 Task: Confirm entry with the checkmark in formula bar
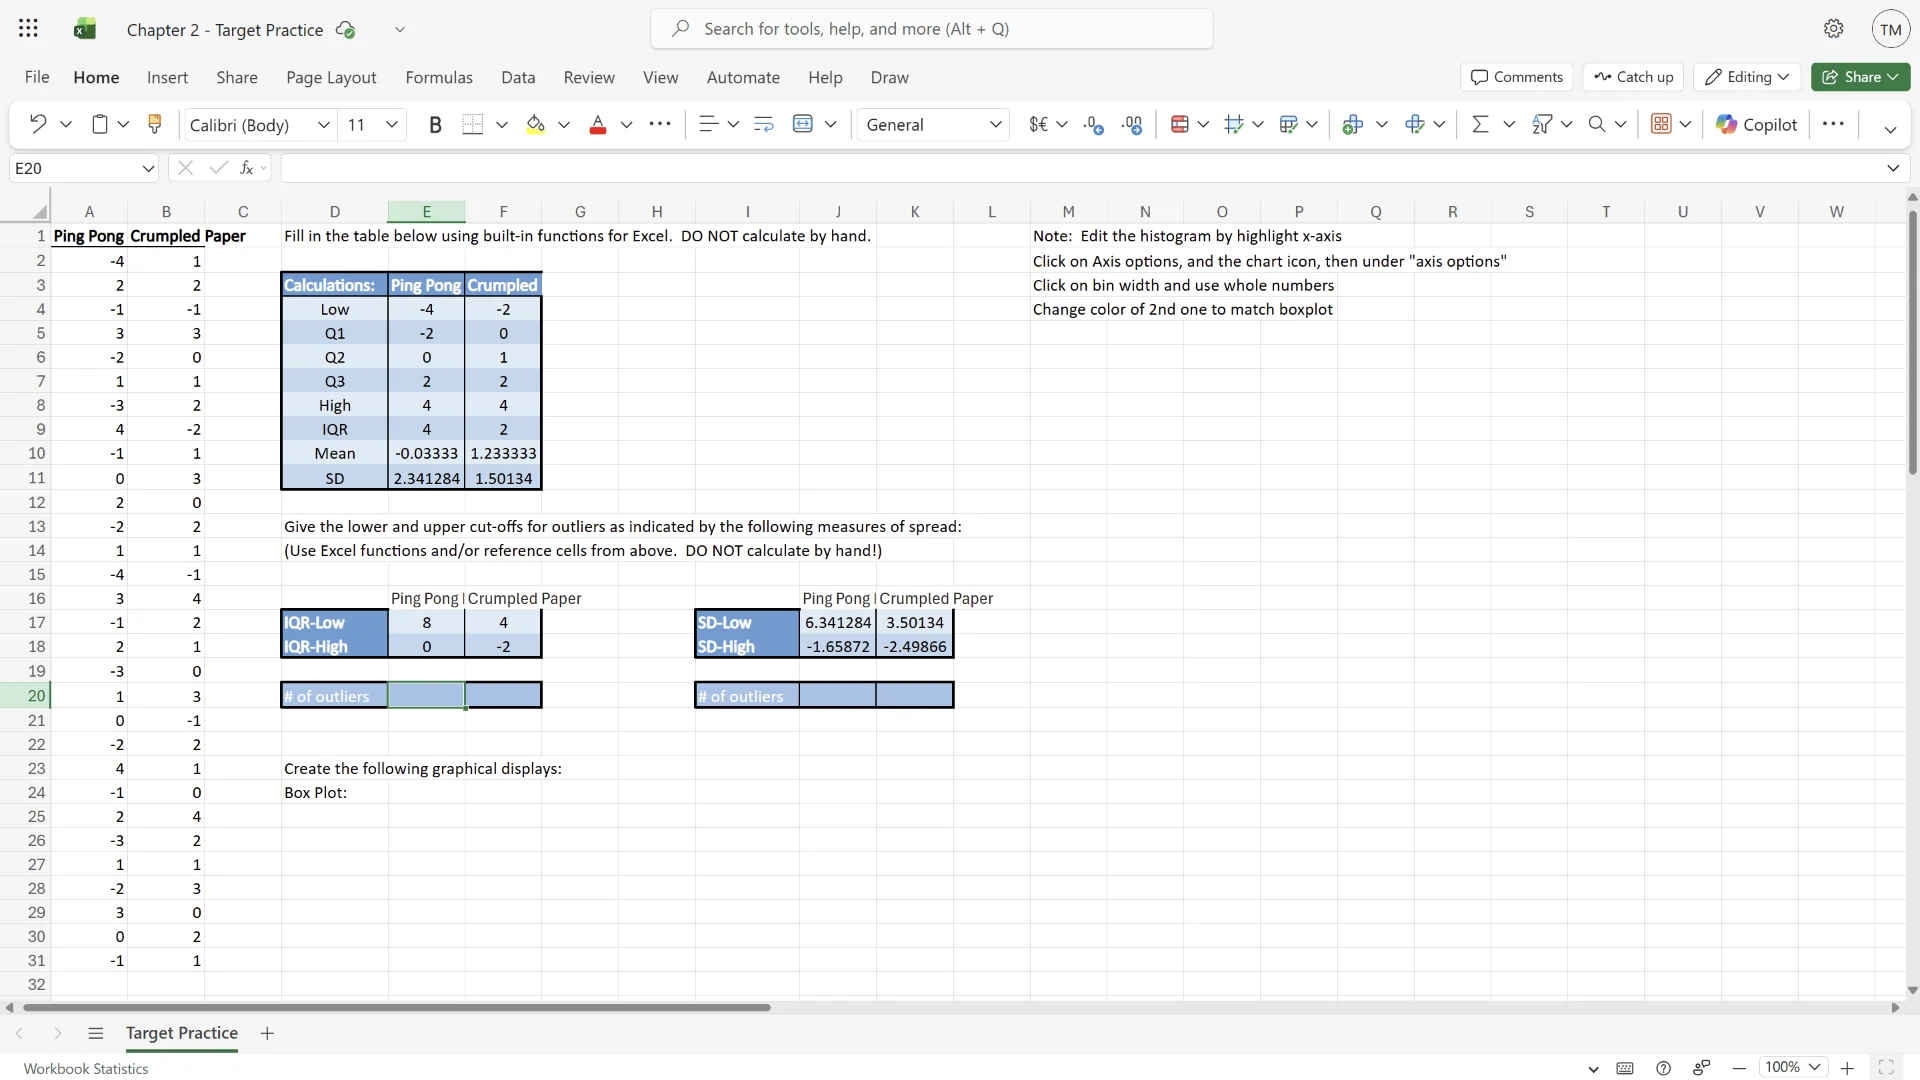(x=218, y=167)
